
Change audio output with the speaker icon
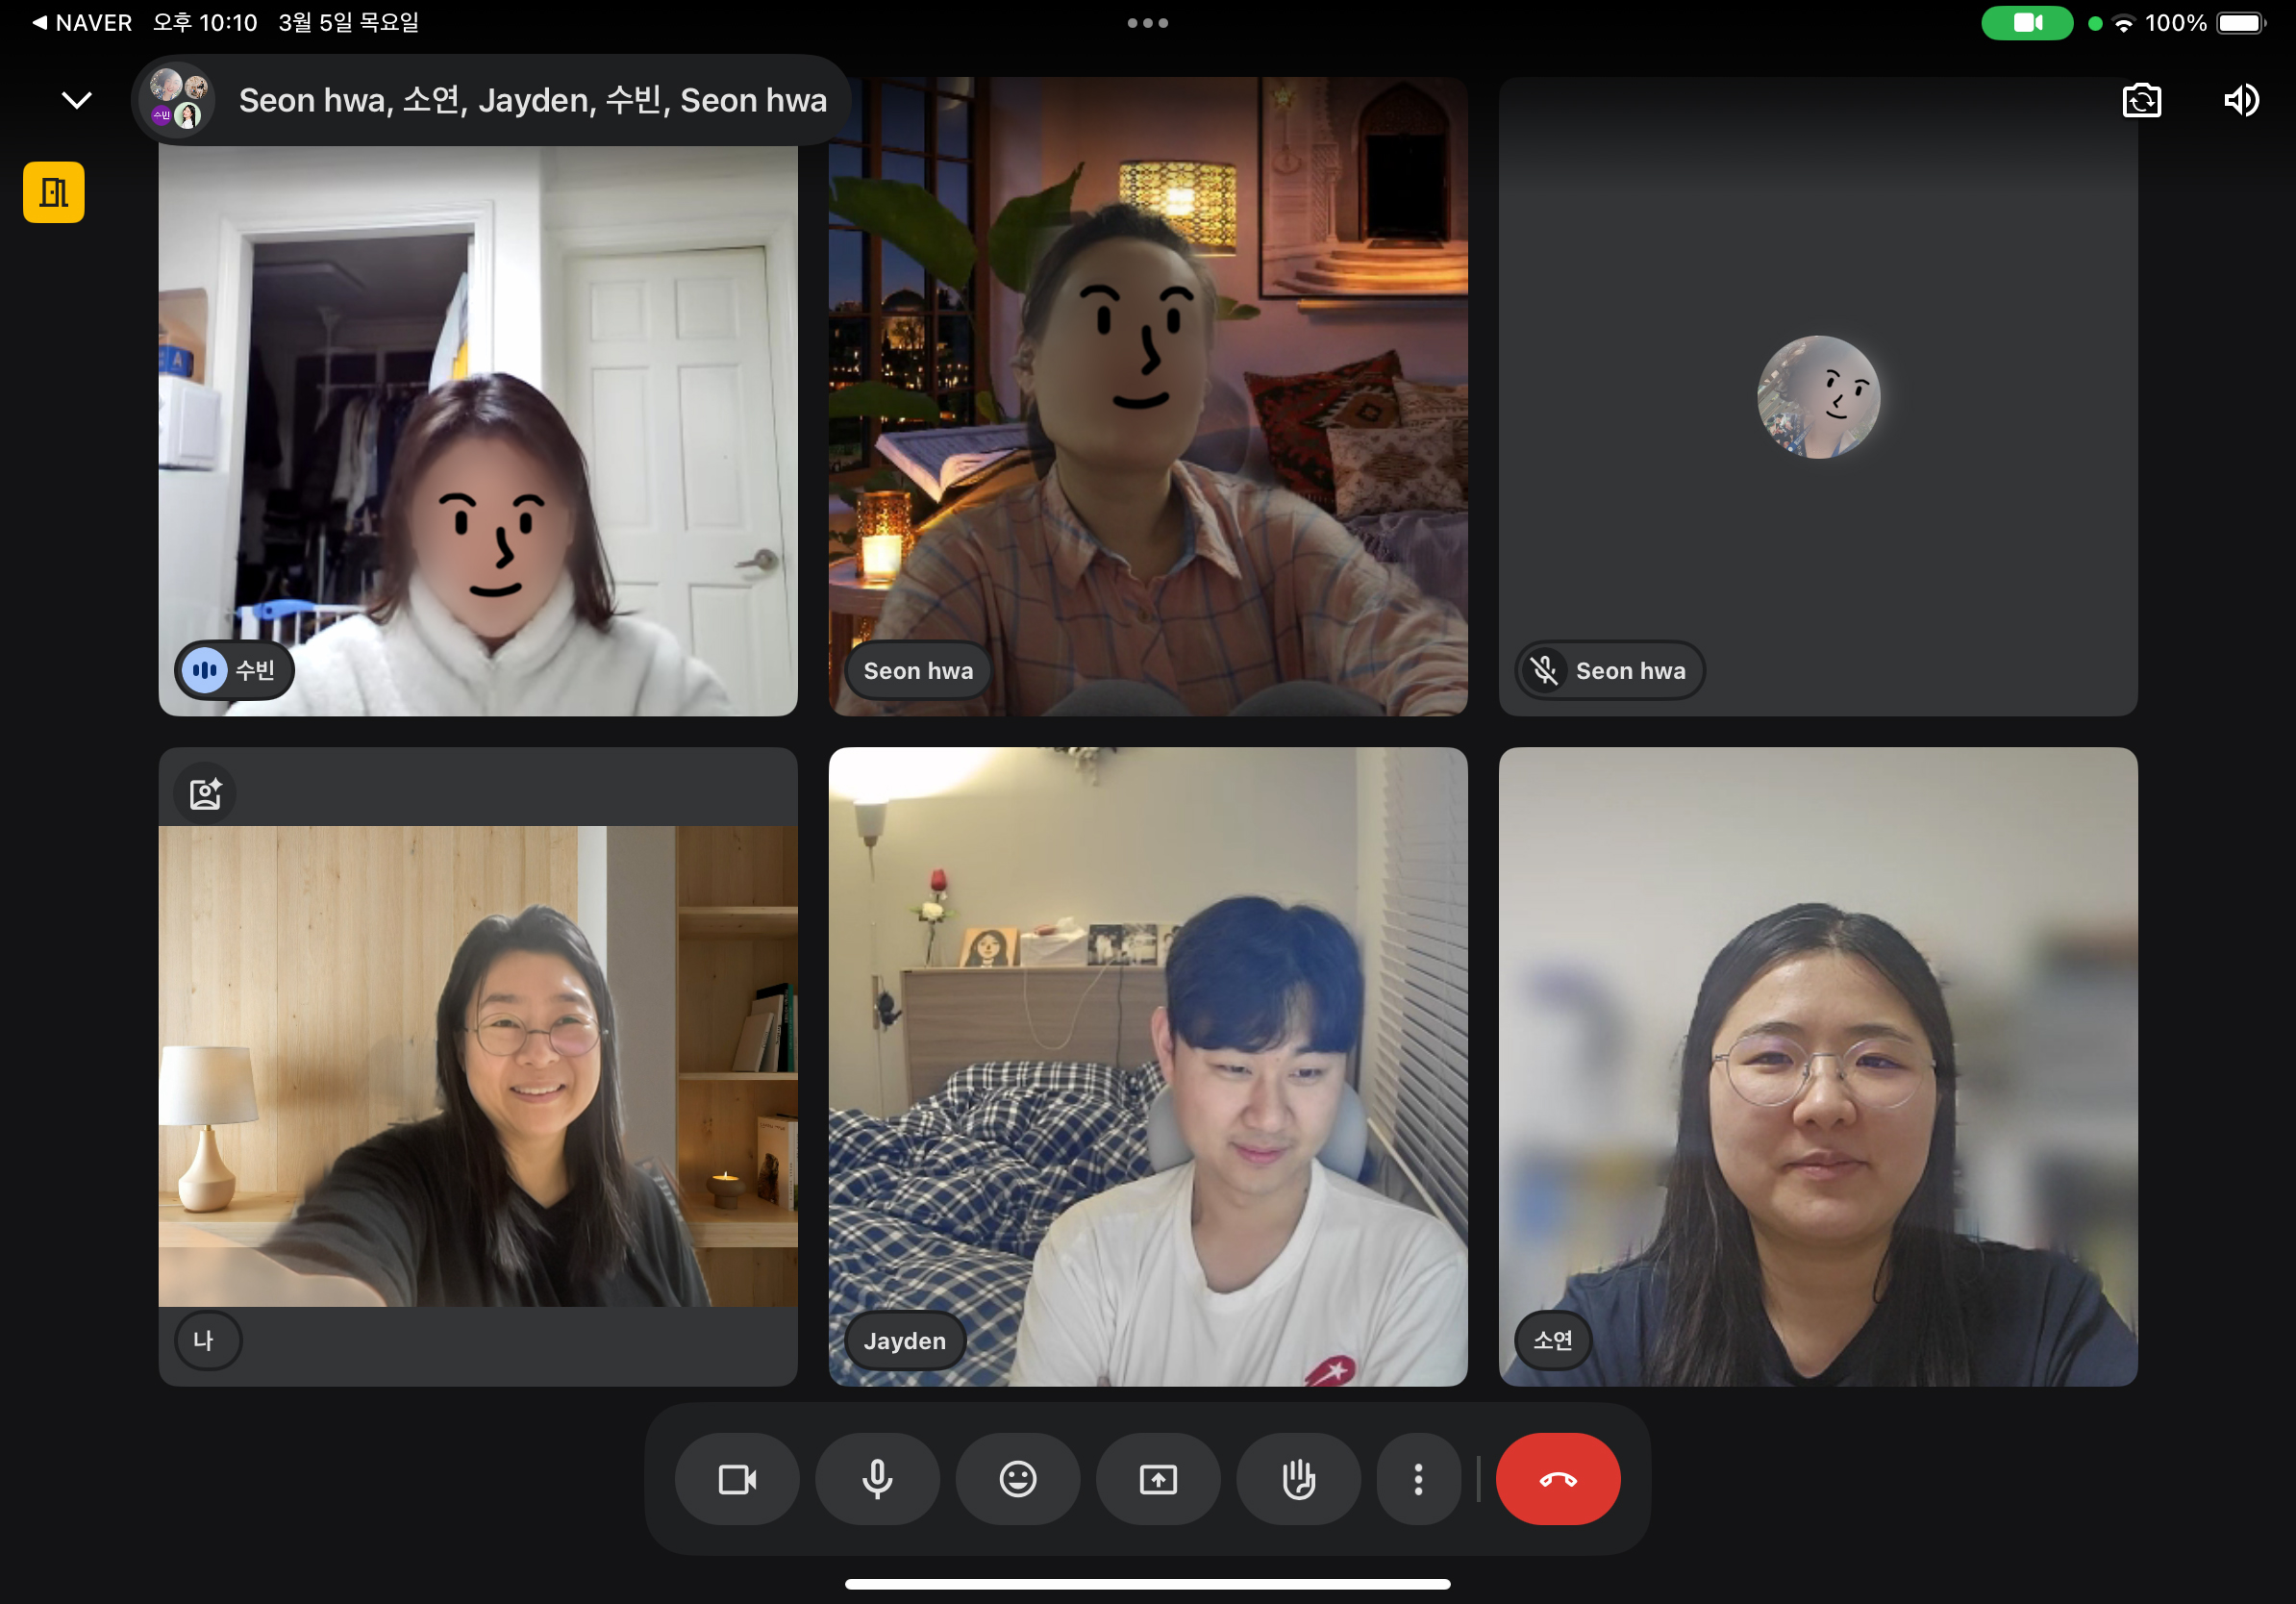tap(2241, 100)
